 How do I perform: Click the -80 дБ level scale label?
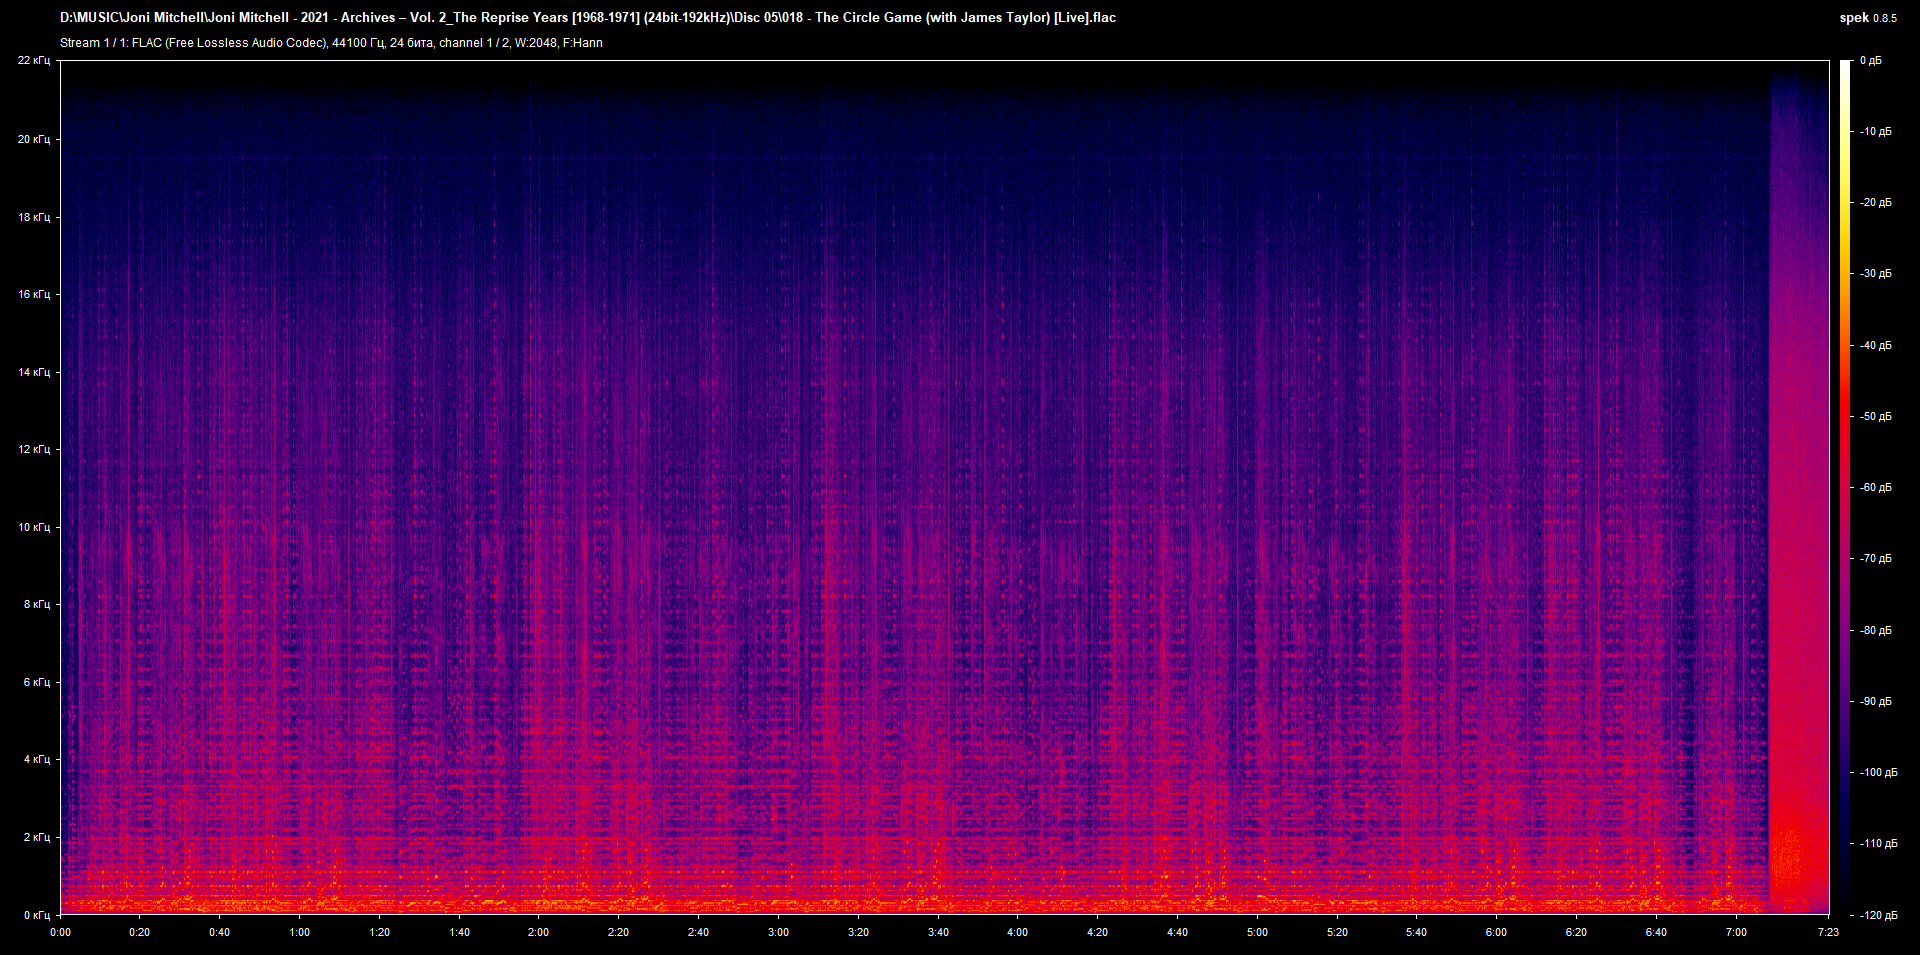pyautogui.click(x=1875, y=630)
